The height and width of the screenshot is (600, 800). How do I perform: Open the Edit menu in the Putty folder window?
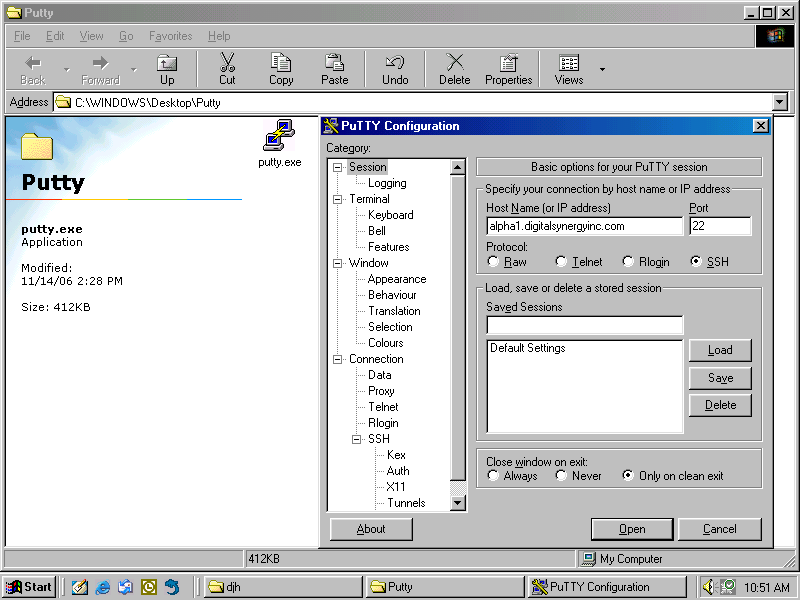click(x=55, y=36)
